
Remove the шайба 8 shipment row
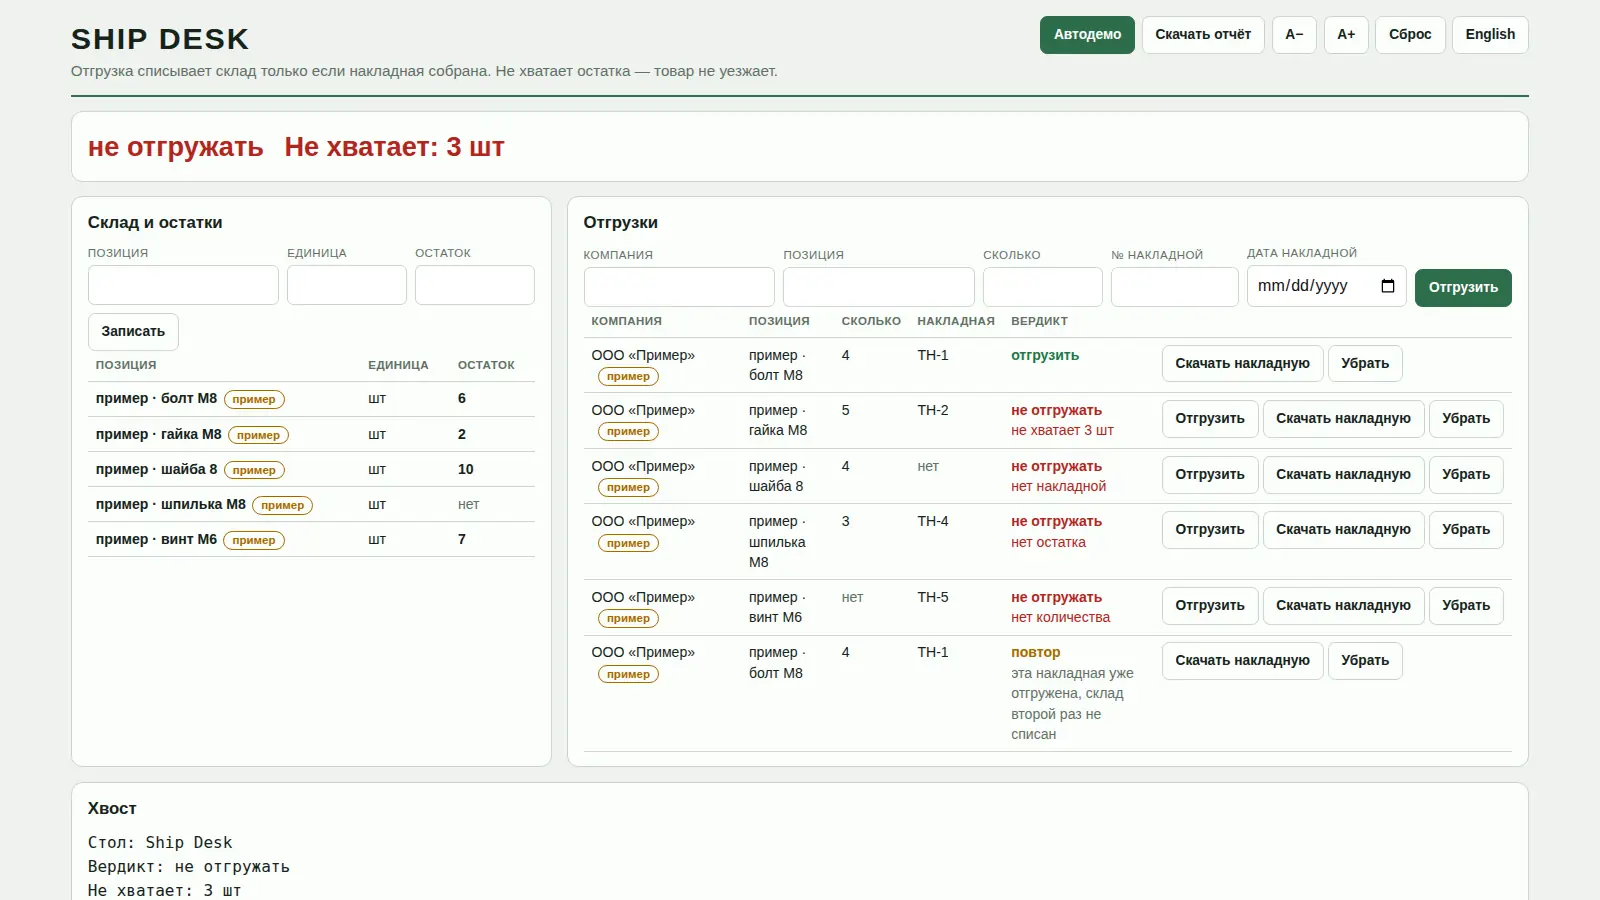coord(1466,475)
